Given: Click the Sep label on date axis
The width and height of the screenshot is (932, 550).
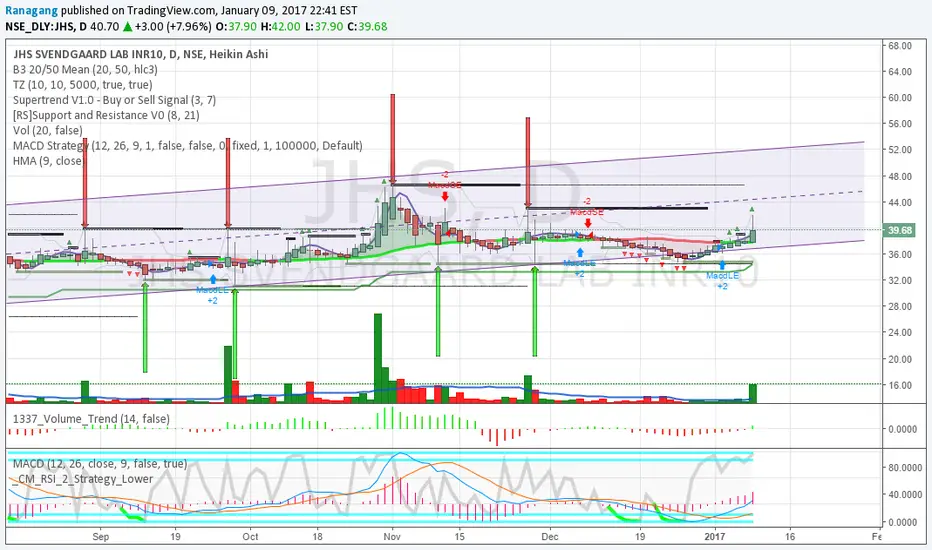Looking at the screenshot, I should [x=100, y=537].
